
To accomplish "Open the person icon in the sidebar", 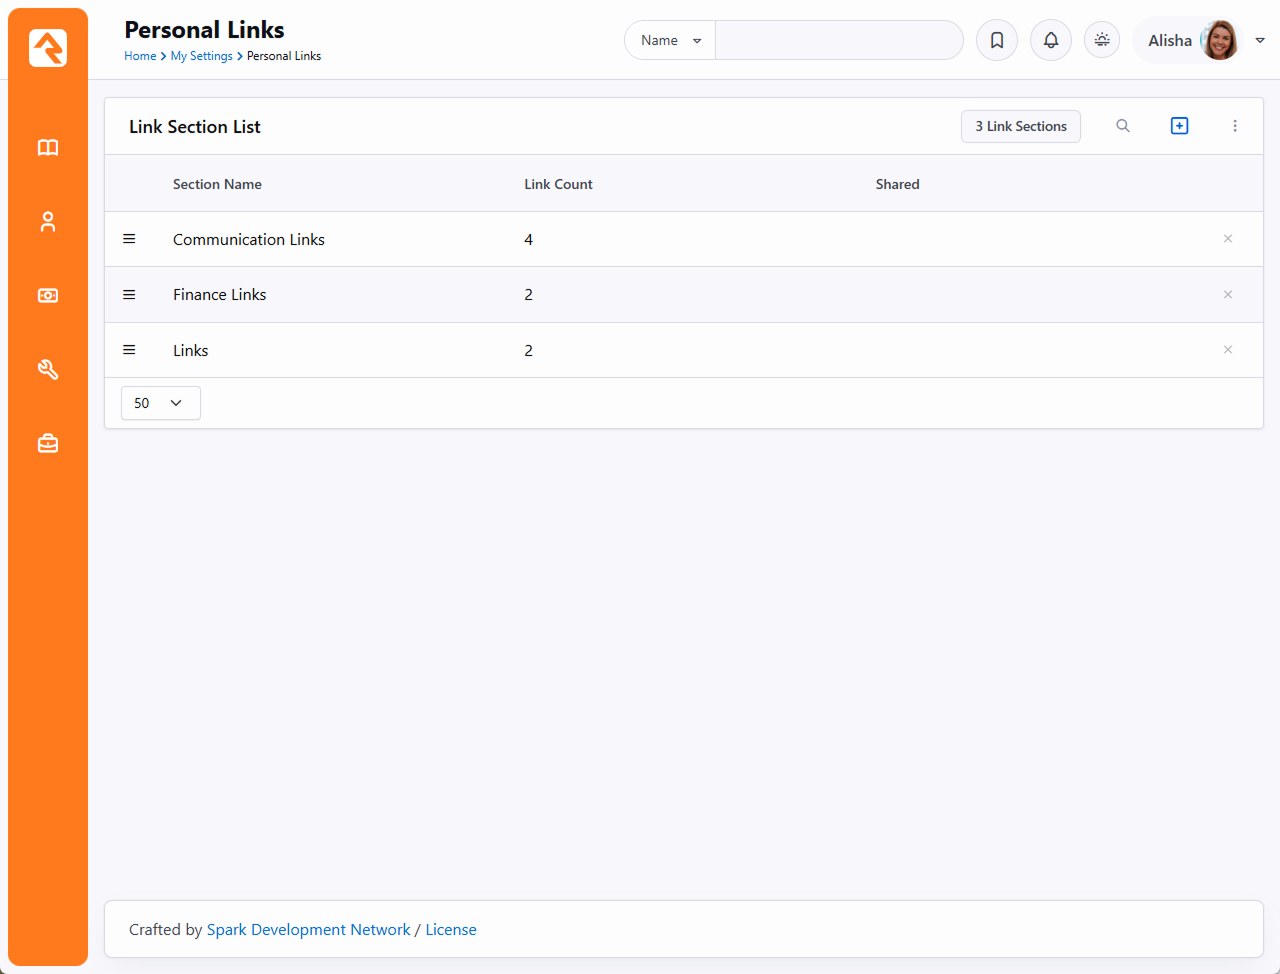I will 48,222.
